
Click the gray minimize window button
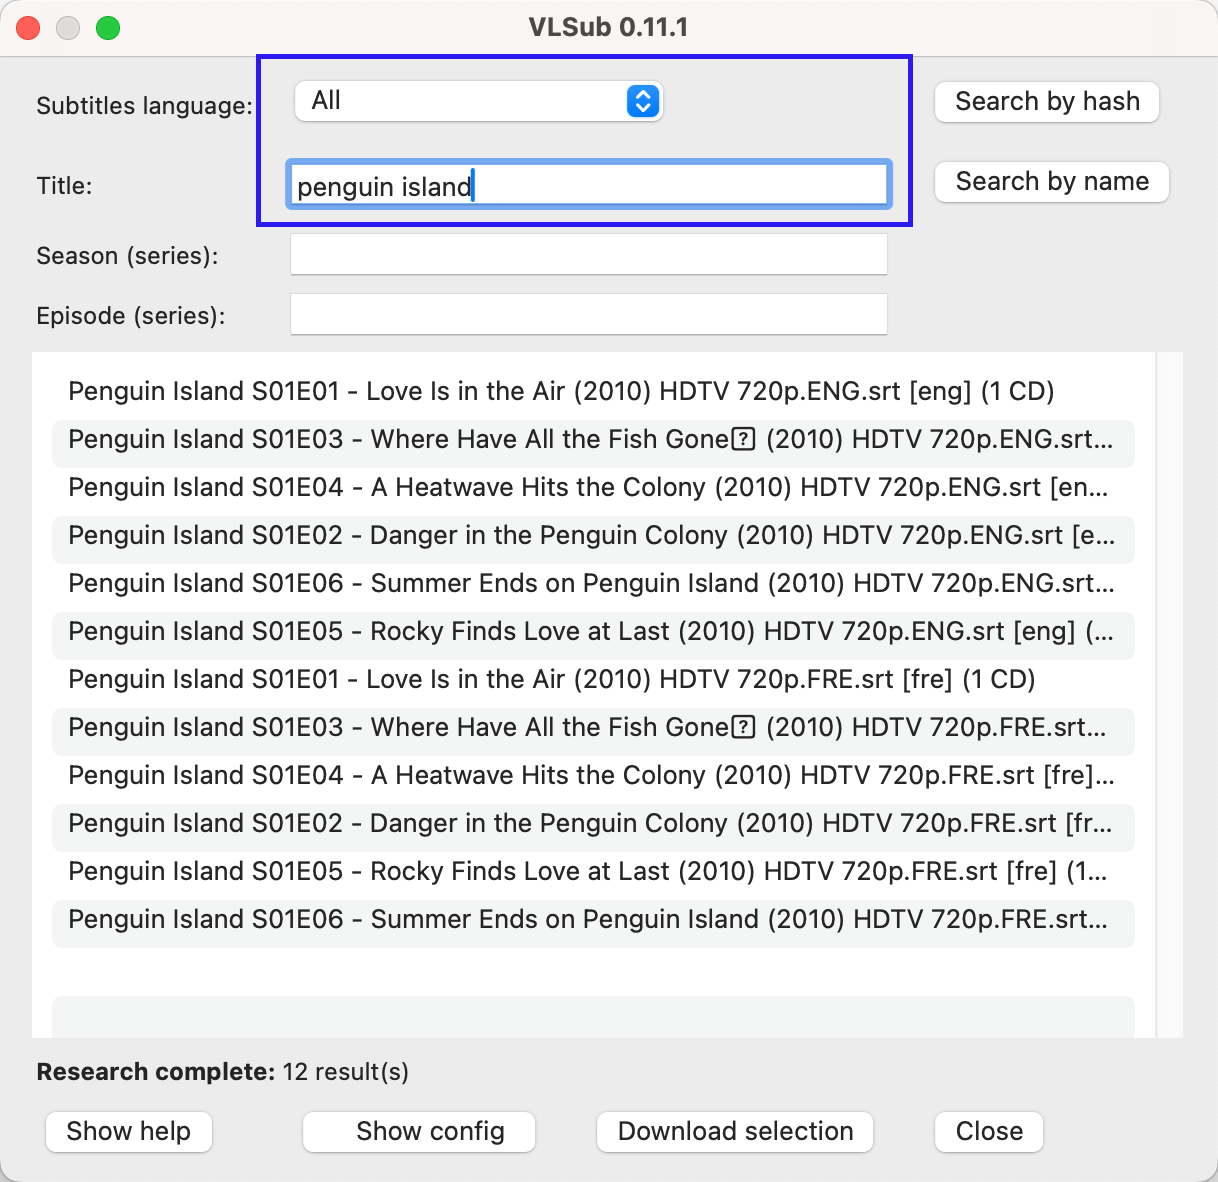click(x=68, y=28)
